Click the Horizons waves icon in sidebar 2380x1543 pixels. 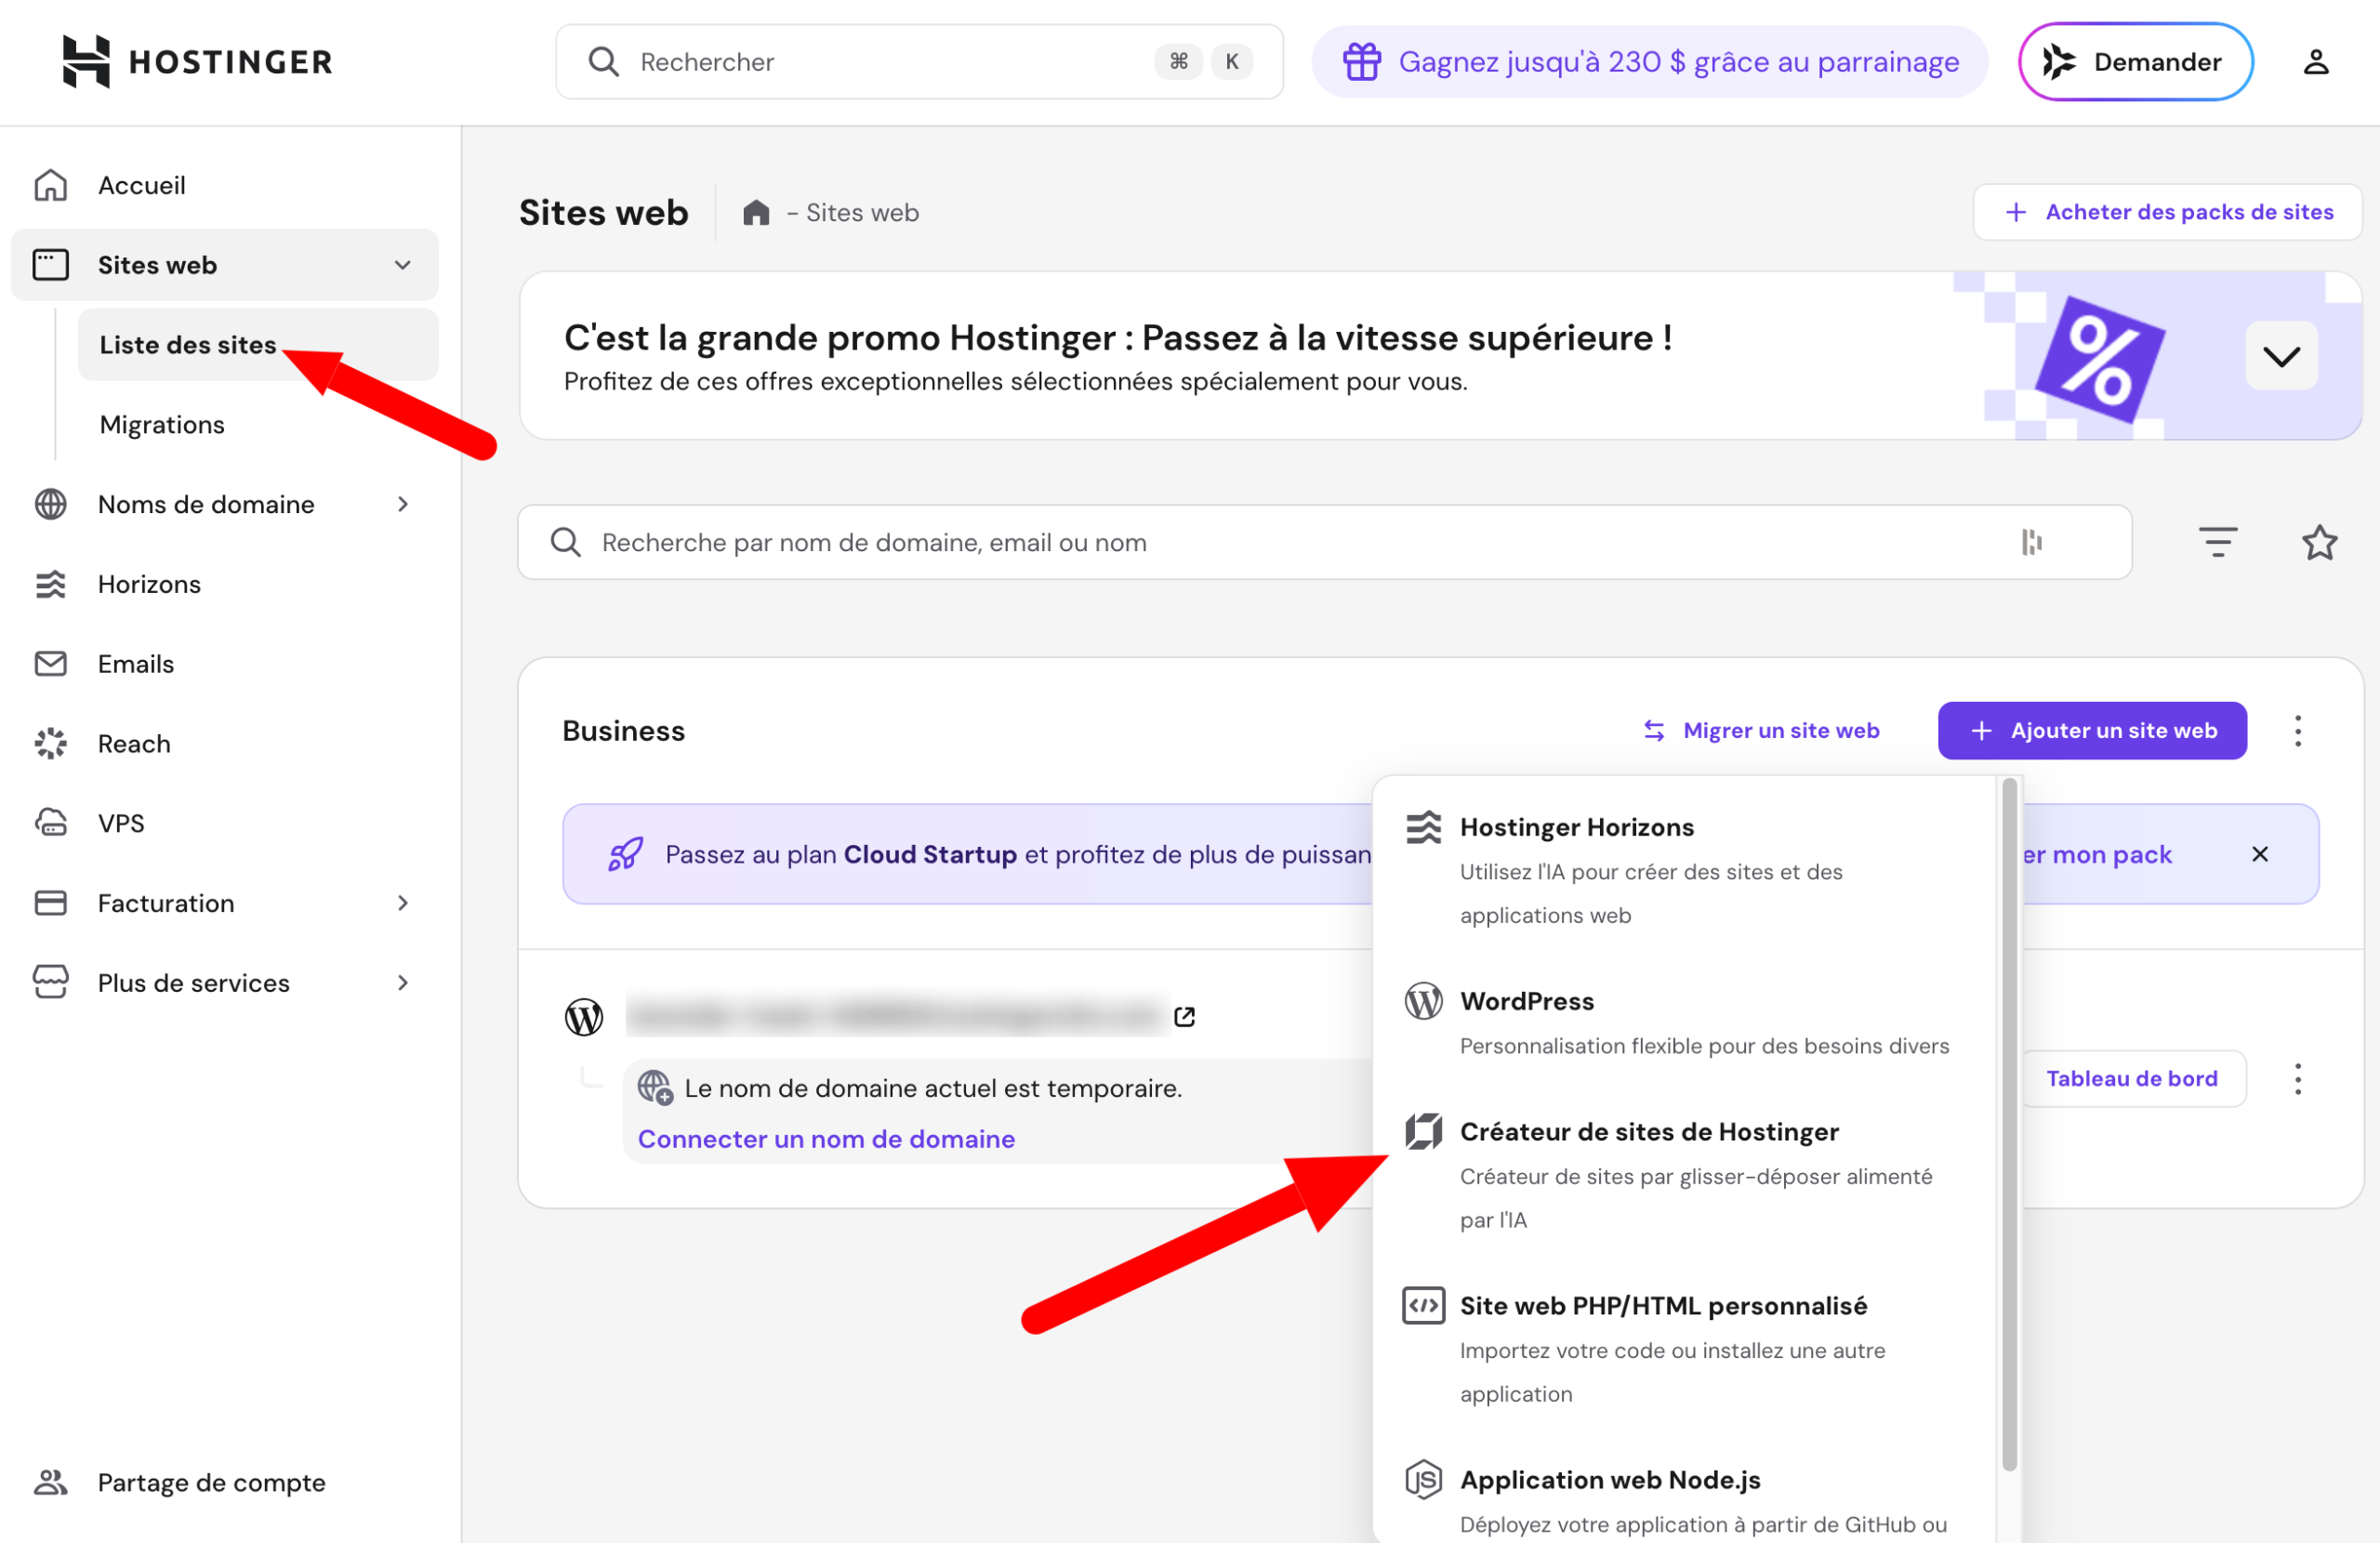[50, 584]
